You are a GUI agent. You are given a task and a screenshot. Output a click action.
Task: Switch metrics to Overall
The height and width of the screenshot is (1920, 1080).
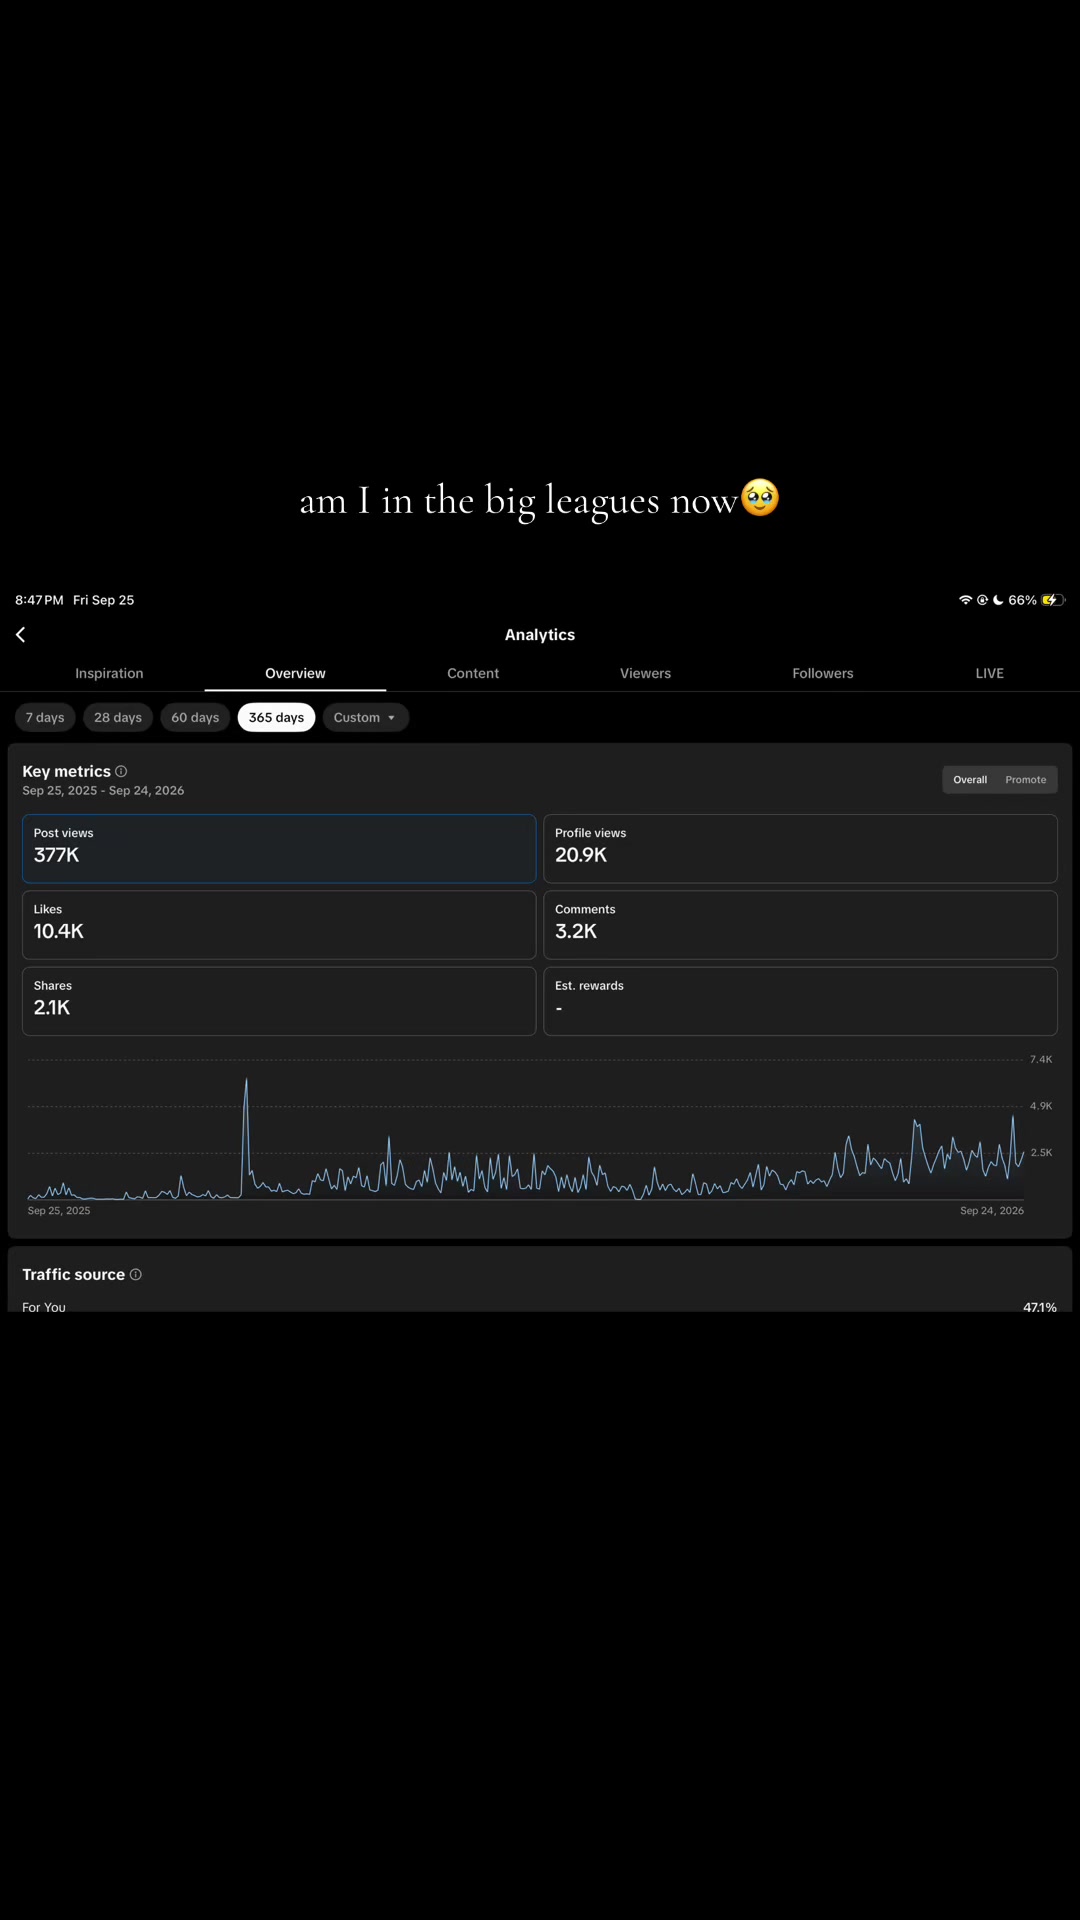point(970,780)
